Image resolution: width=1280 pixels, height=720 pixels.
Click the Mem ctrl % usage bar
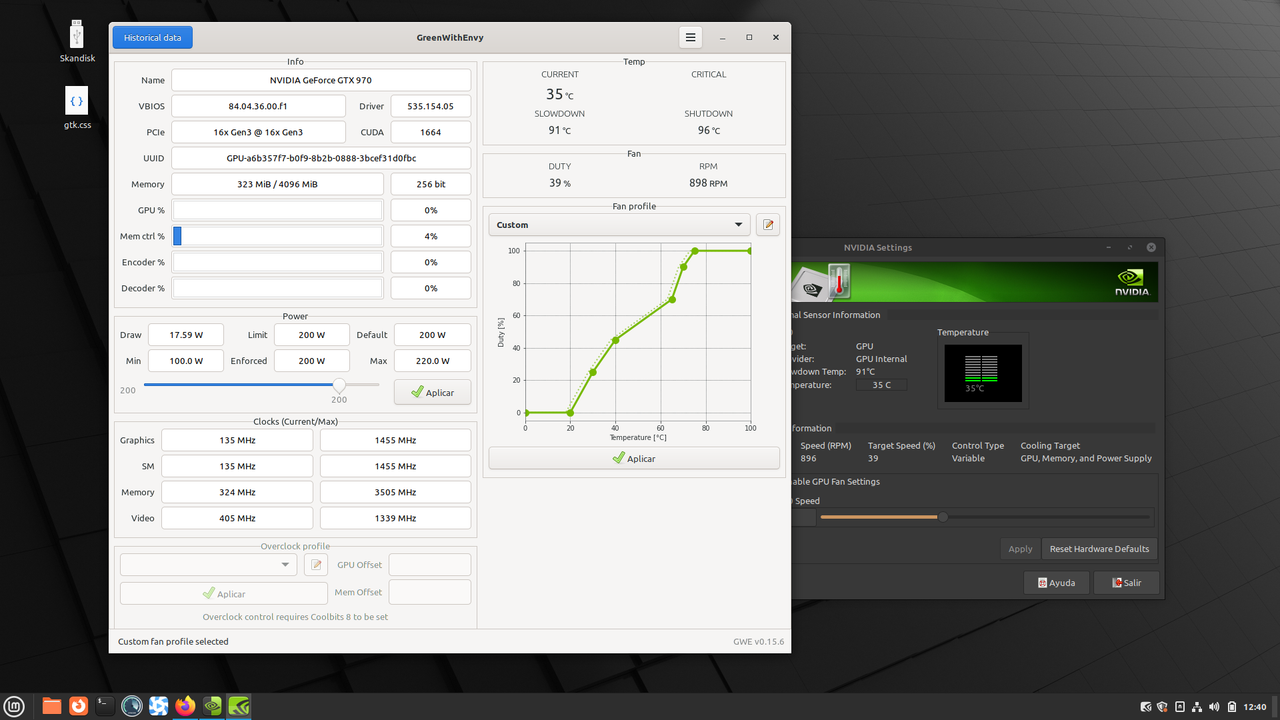[x=277, y=236]
